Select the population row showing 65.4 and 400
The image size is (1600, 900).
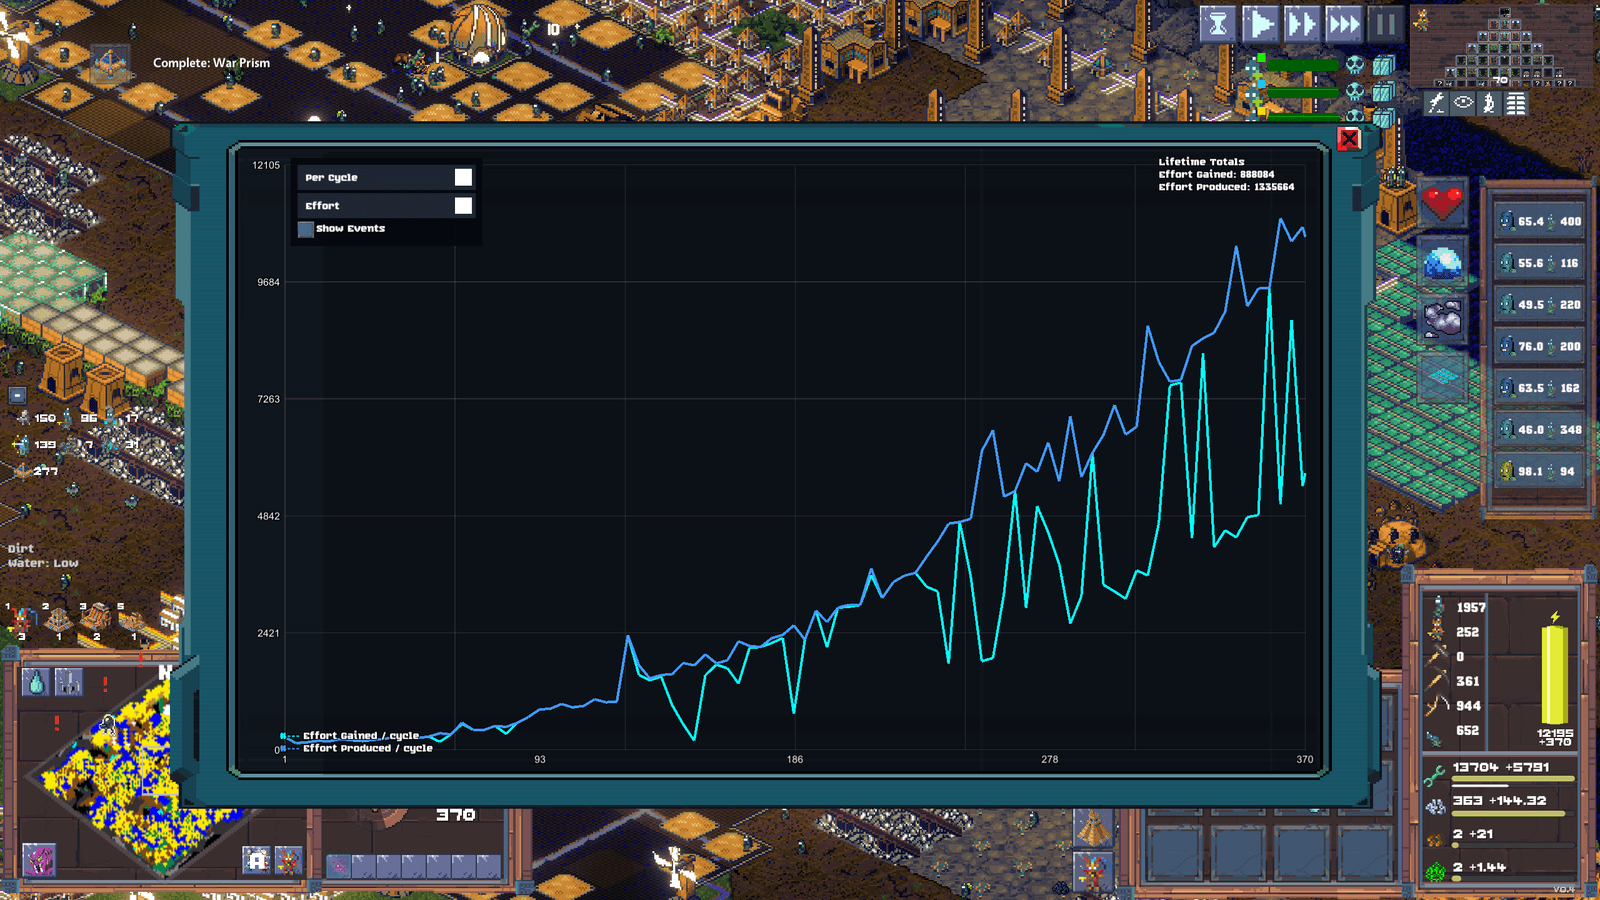click(1540, 221)
